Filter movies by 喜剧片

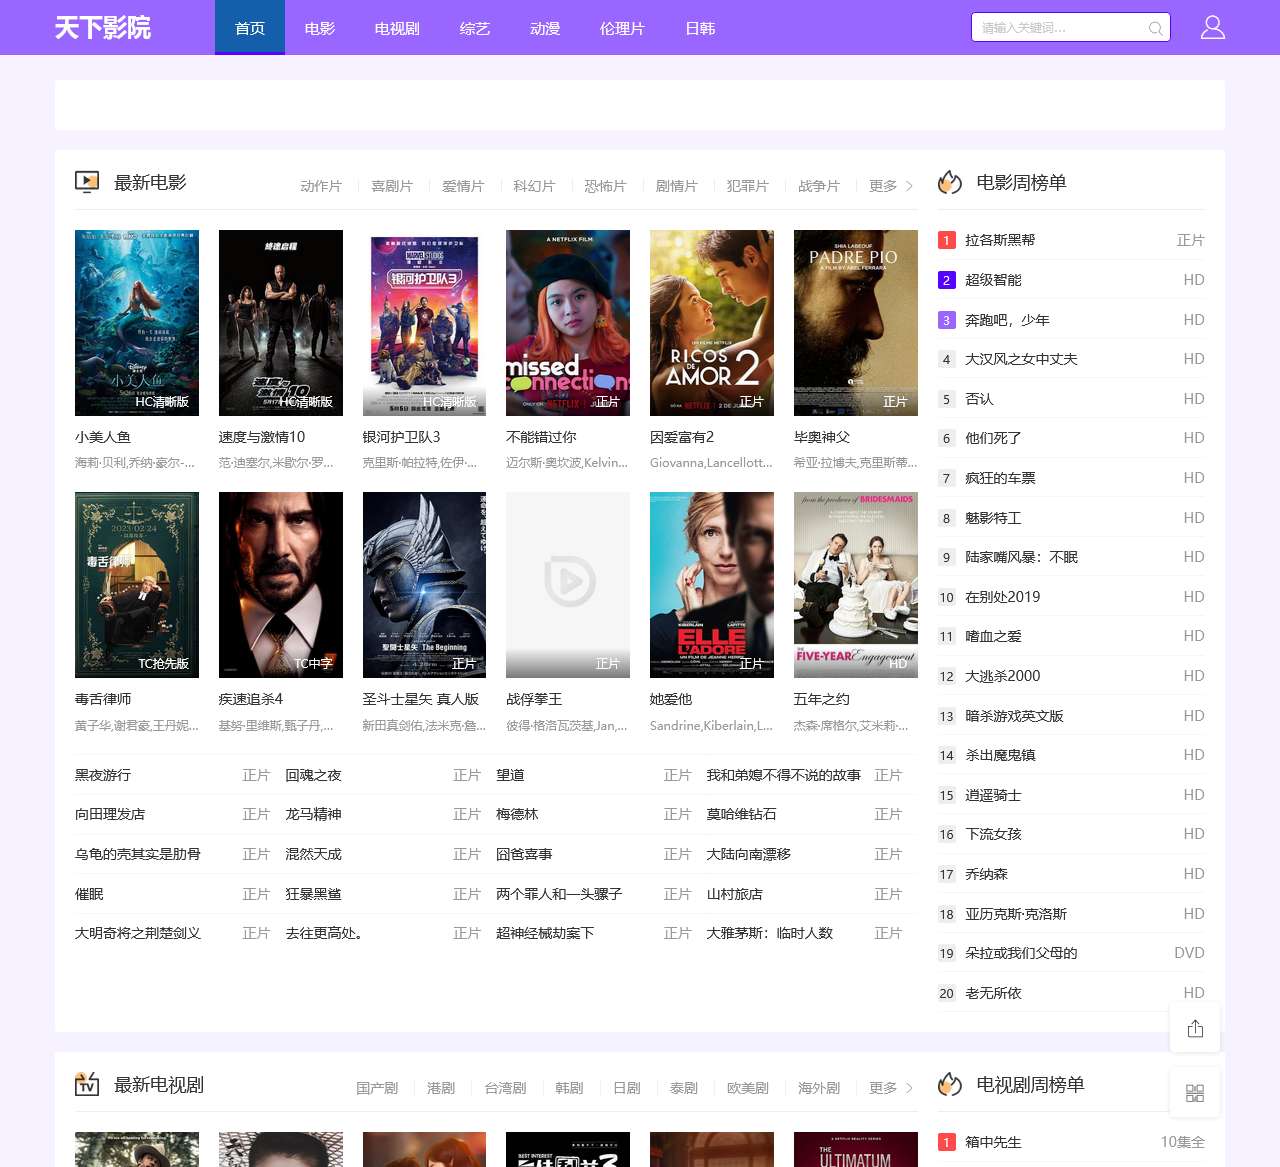392,186
